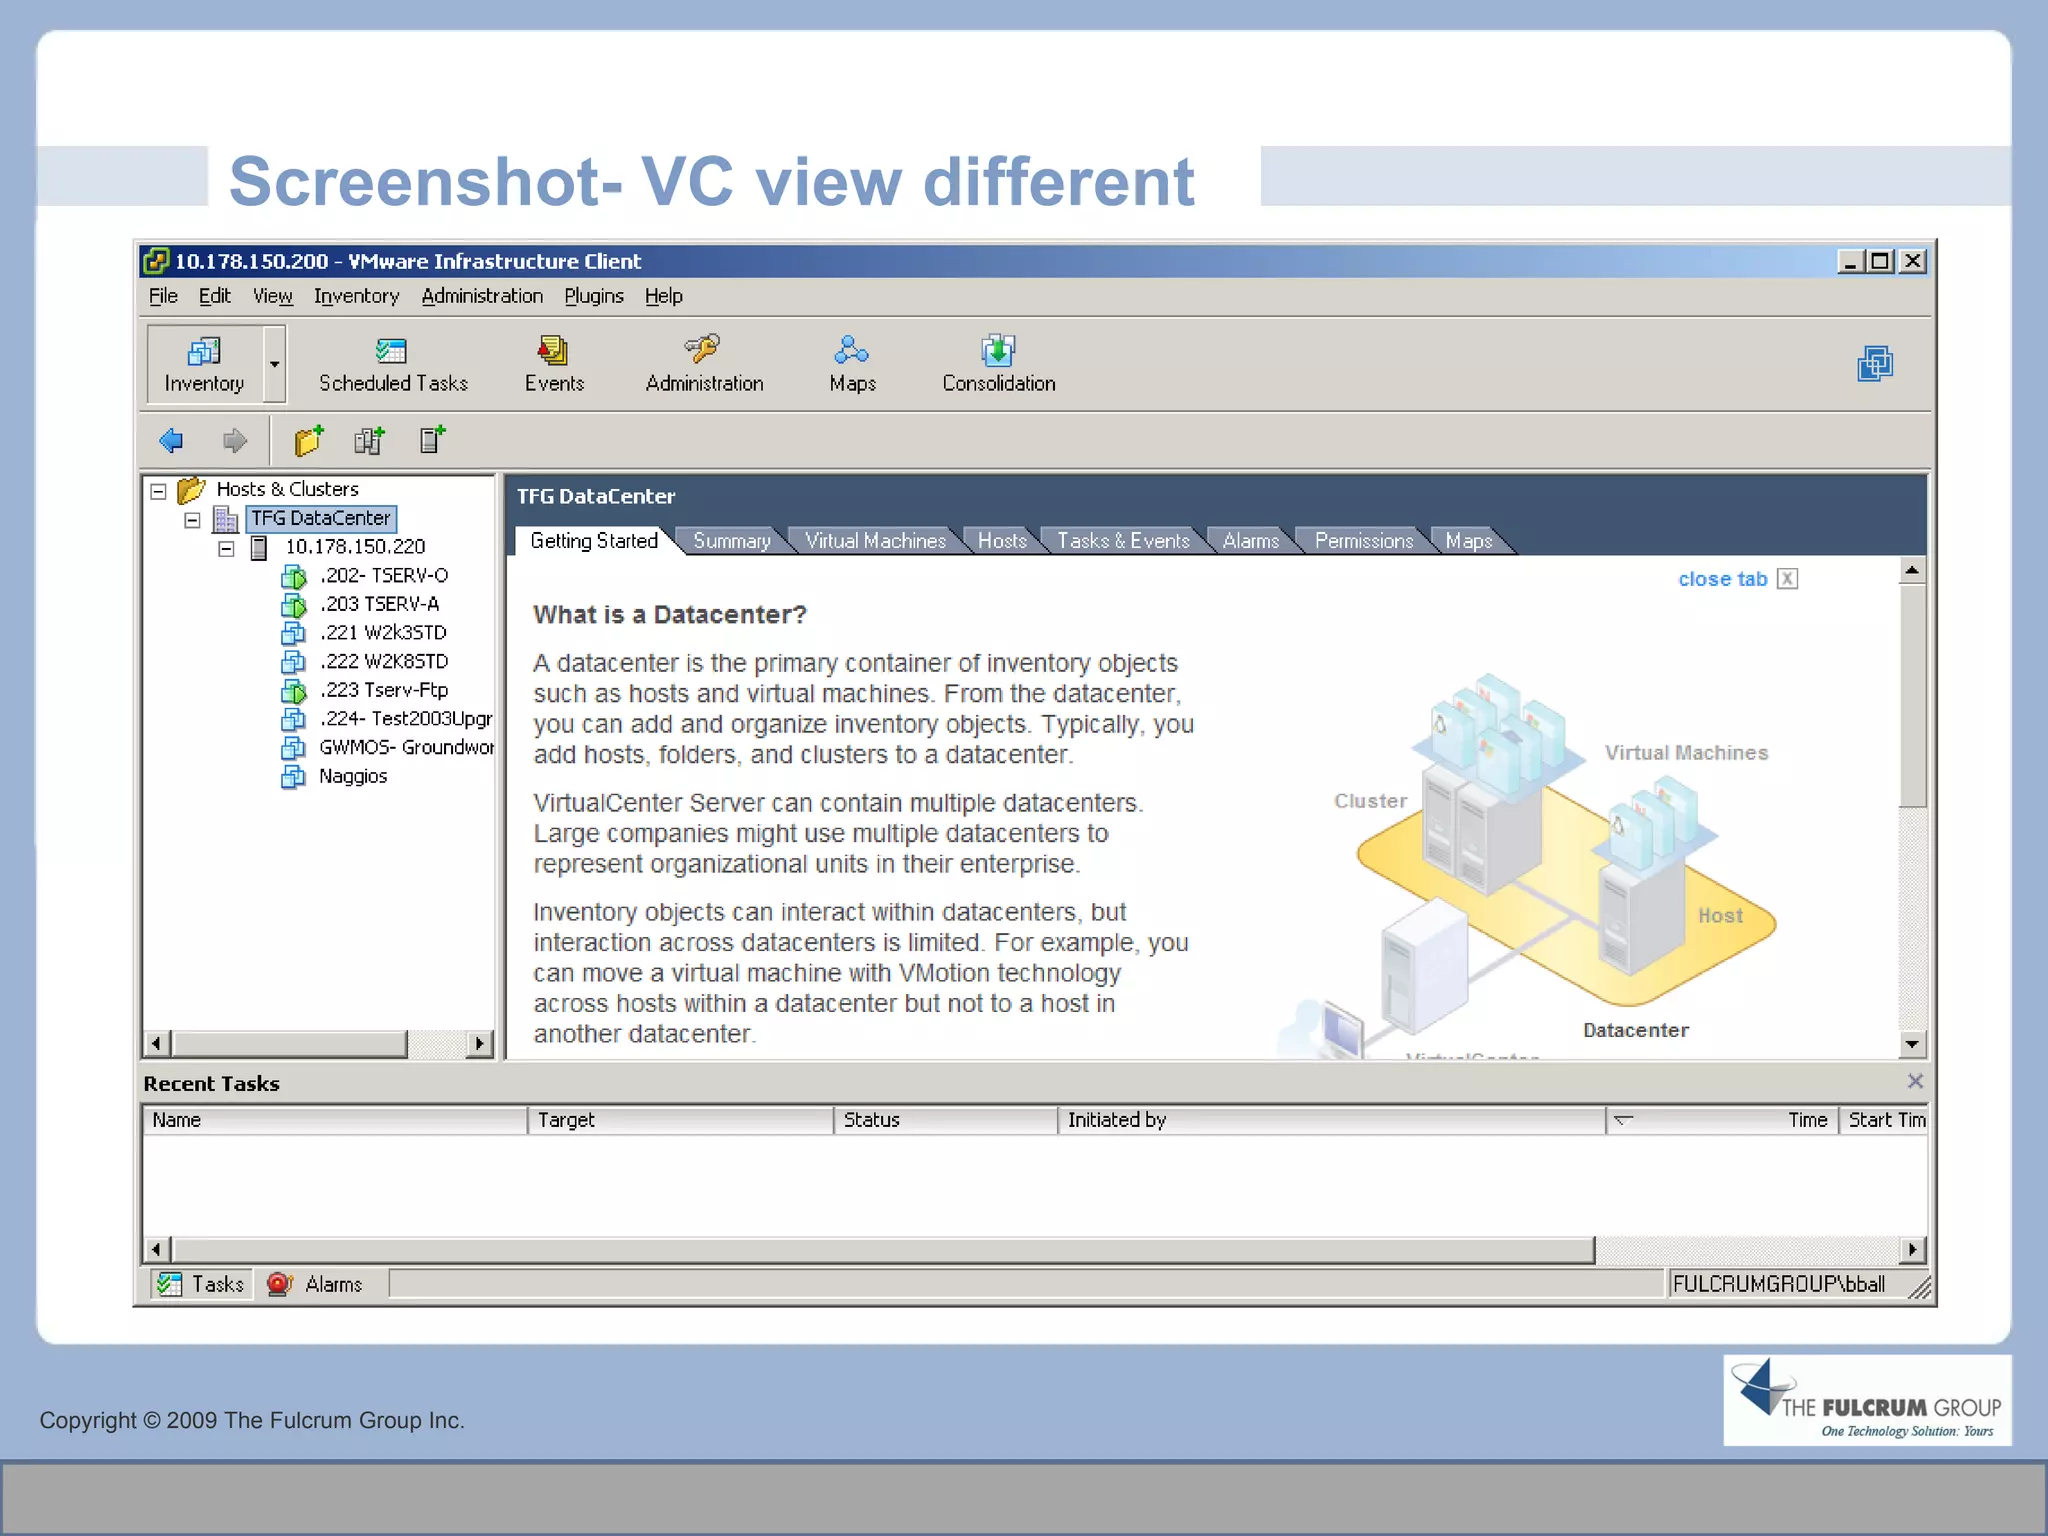Collapse the Hosts & Clusters tree node
2048x1536 pixels.
(158, 491)
